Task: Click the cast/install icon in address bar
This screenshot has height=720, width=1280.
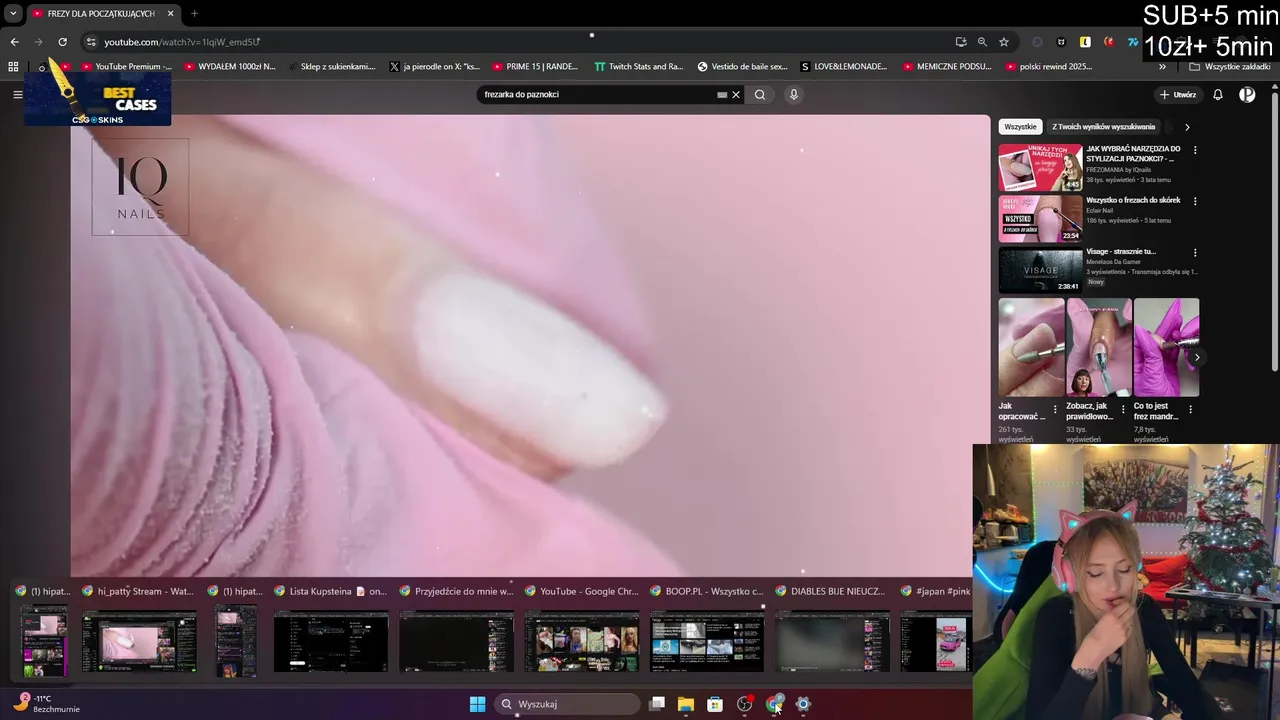Action: (x=960, y=42)
